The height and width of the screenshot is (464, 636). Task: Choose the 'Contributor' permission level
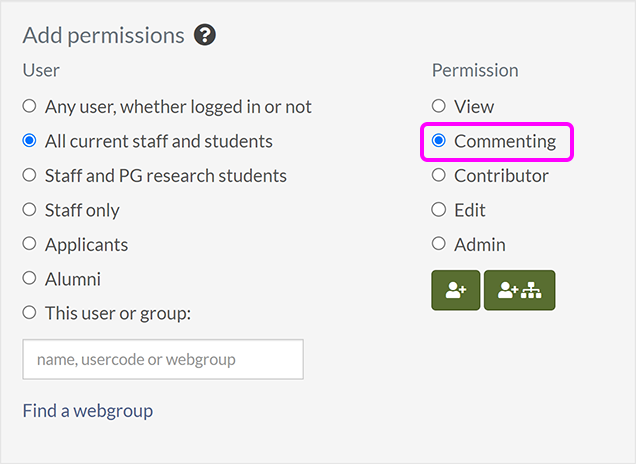(x=439, y=175)
